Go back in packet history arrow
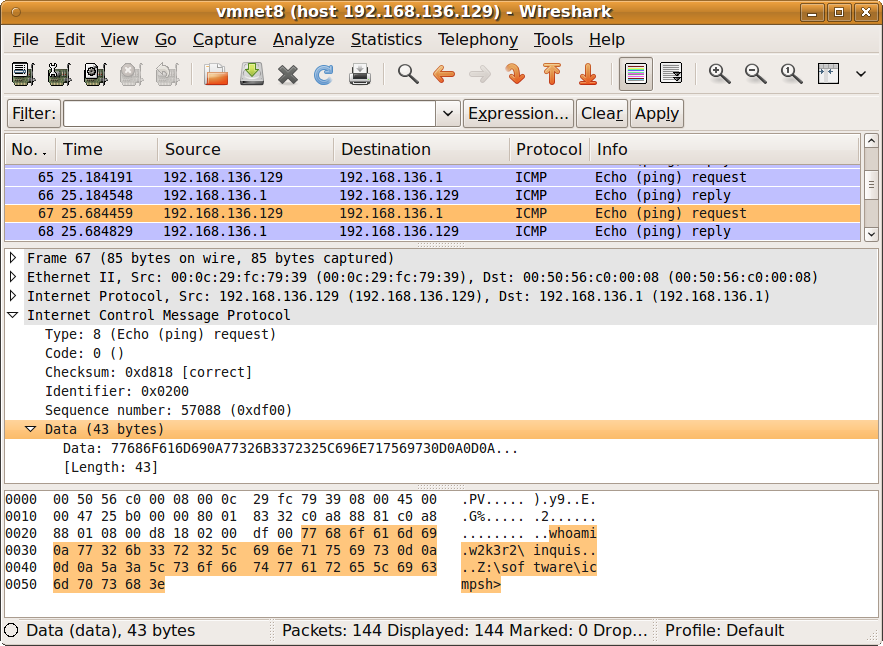883x646 pixels. coord(444,74)
